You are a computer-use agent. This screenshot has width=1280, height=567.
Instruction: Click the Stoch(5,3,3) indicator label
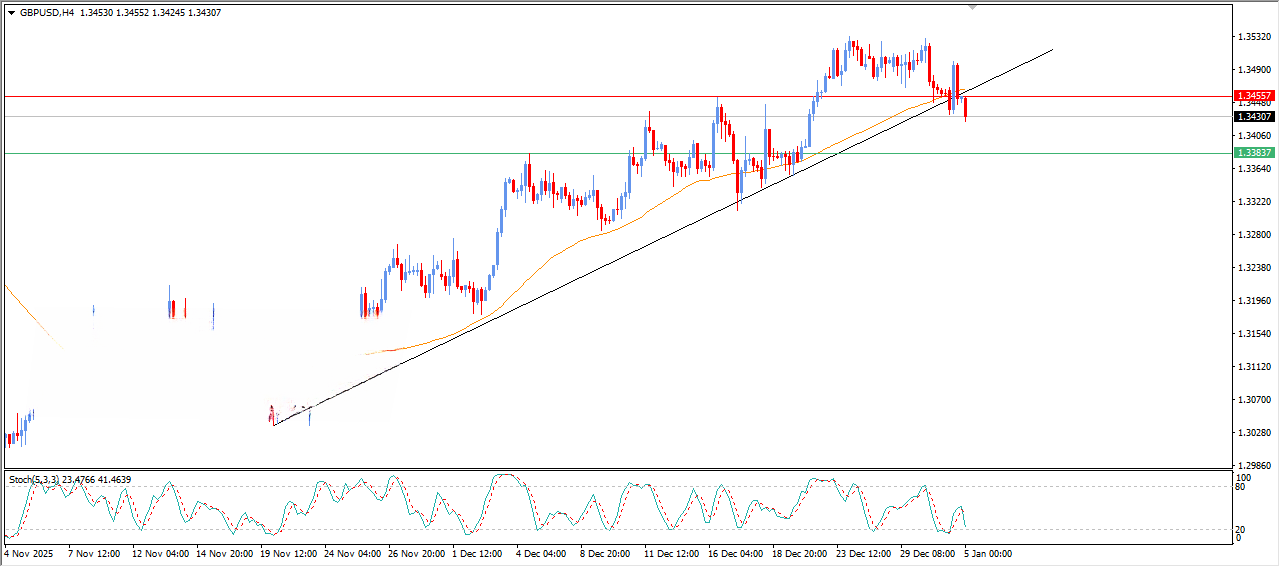pyautogui.click(x=35, y=480)
